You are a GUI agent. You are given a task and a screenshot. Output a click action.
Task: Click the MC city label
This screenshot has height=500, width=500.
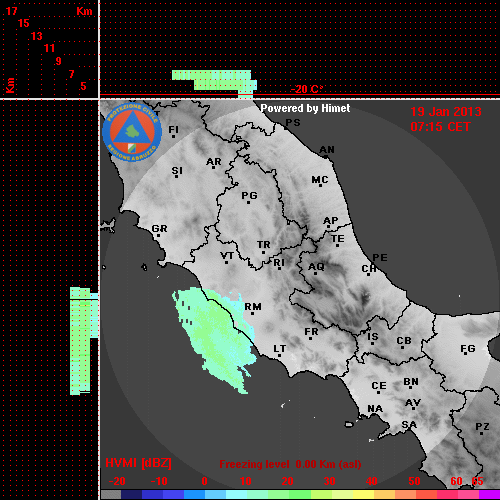[320, 180]
